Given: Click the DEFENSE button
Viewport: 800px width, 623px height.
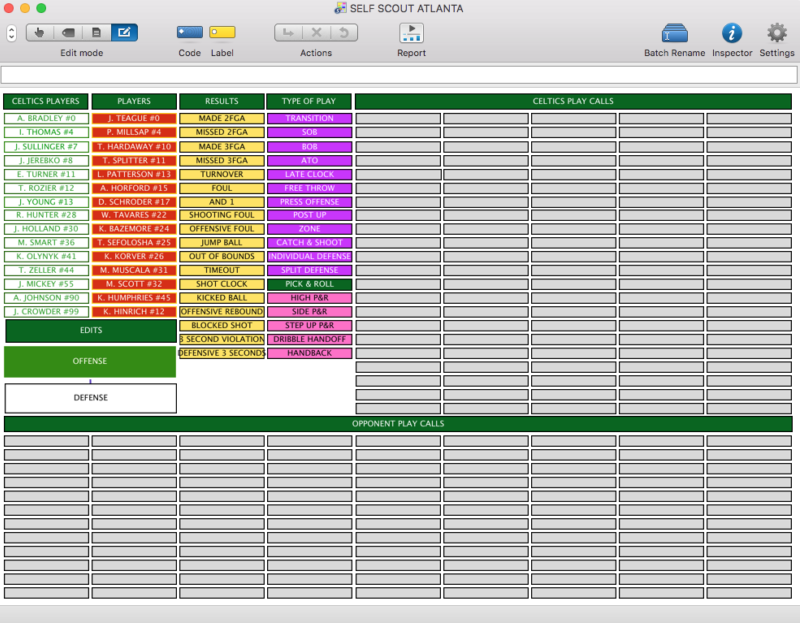Looking at the screenshot, I should point(91,398).
